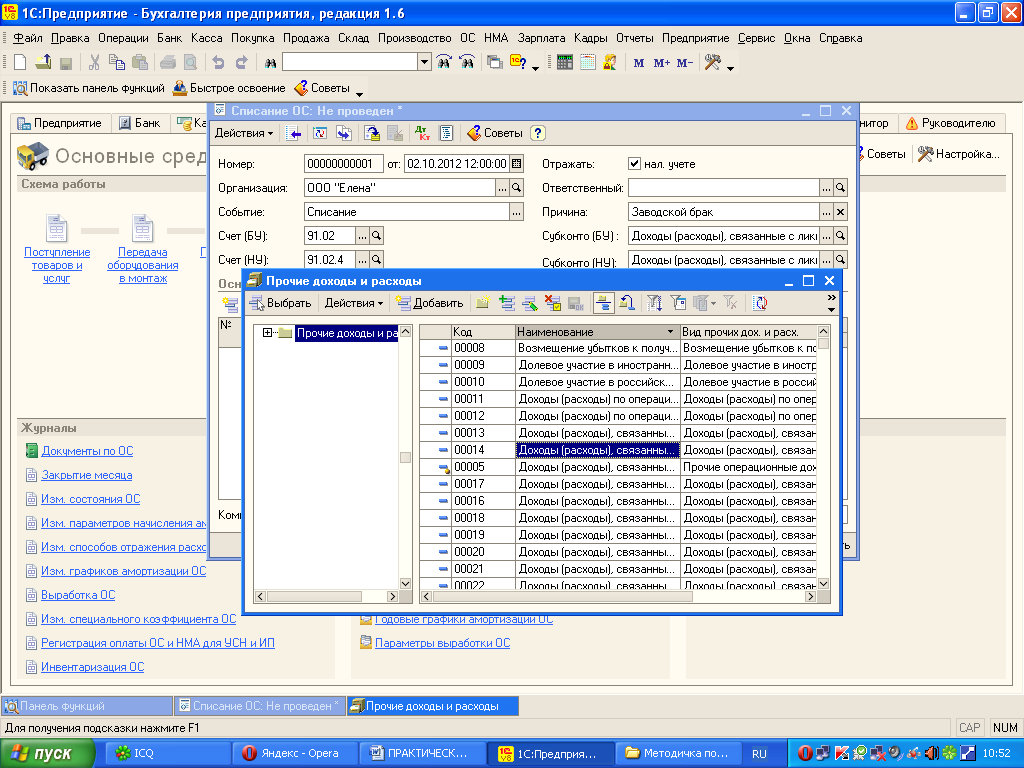
Task: Click the move-to-group icon in Прочие доходы
Action: [627, 303]
